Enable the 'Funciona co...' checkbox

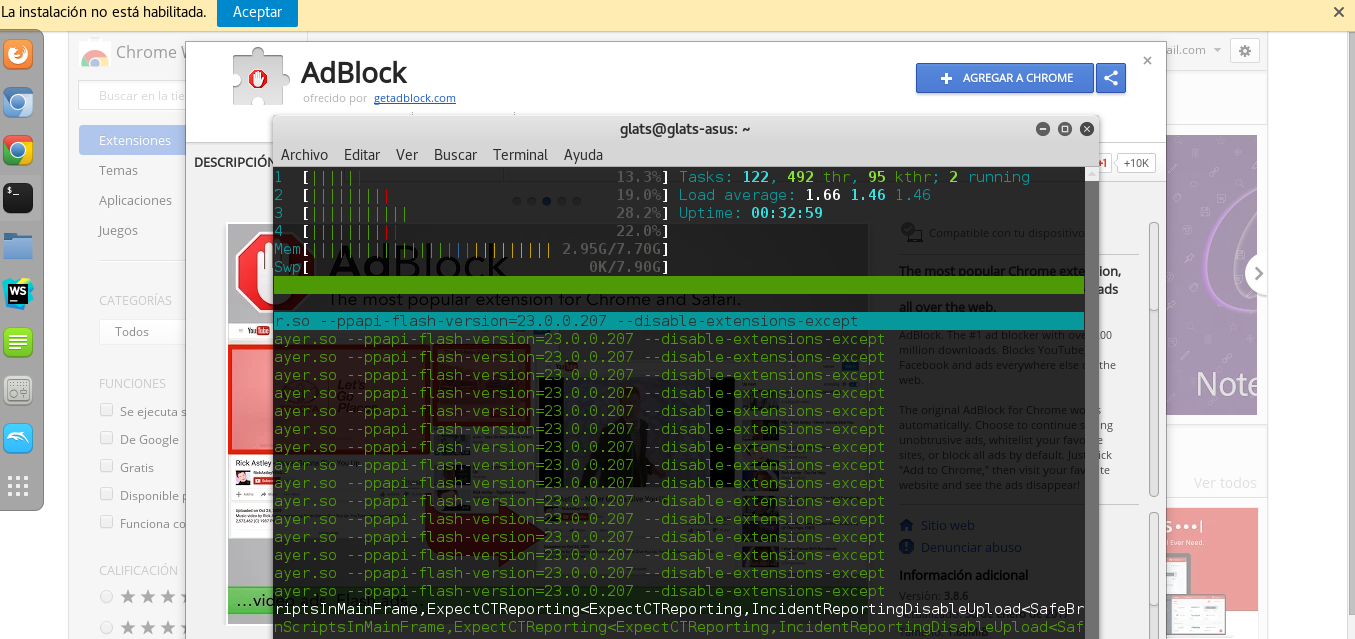point(106,523)
